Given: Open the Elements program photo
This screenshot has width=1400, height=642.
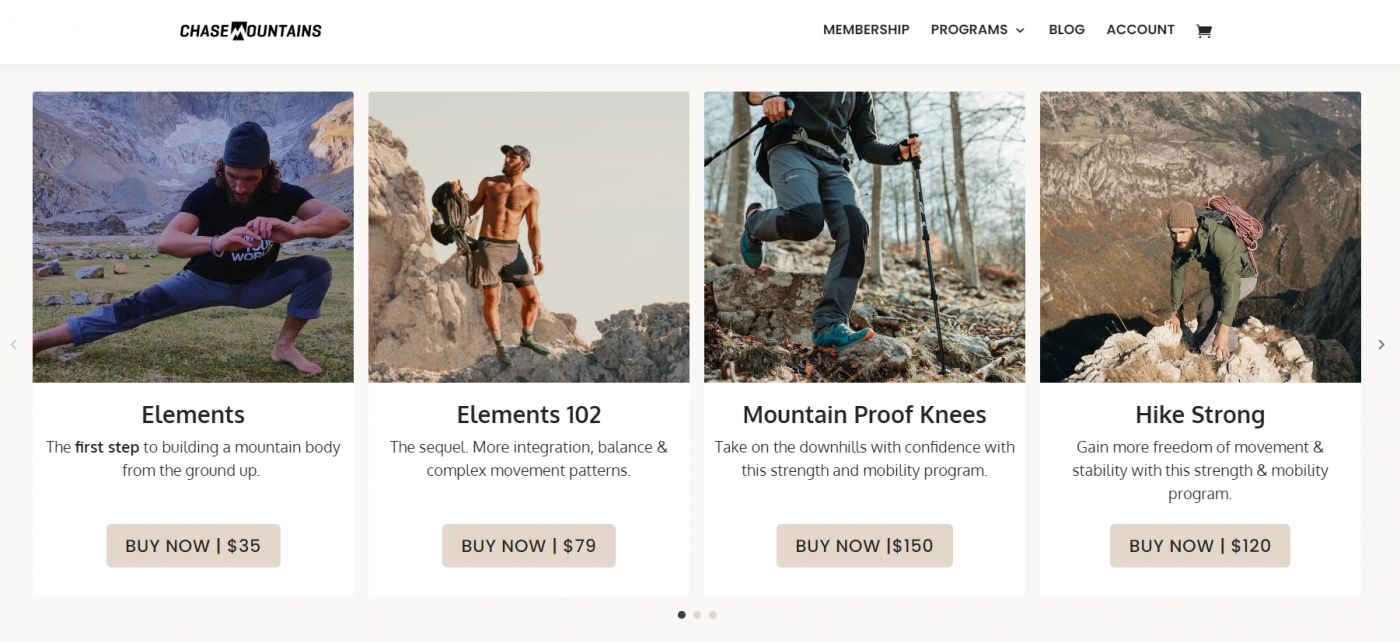Looking at the screenshot, I should click(193, 237).
